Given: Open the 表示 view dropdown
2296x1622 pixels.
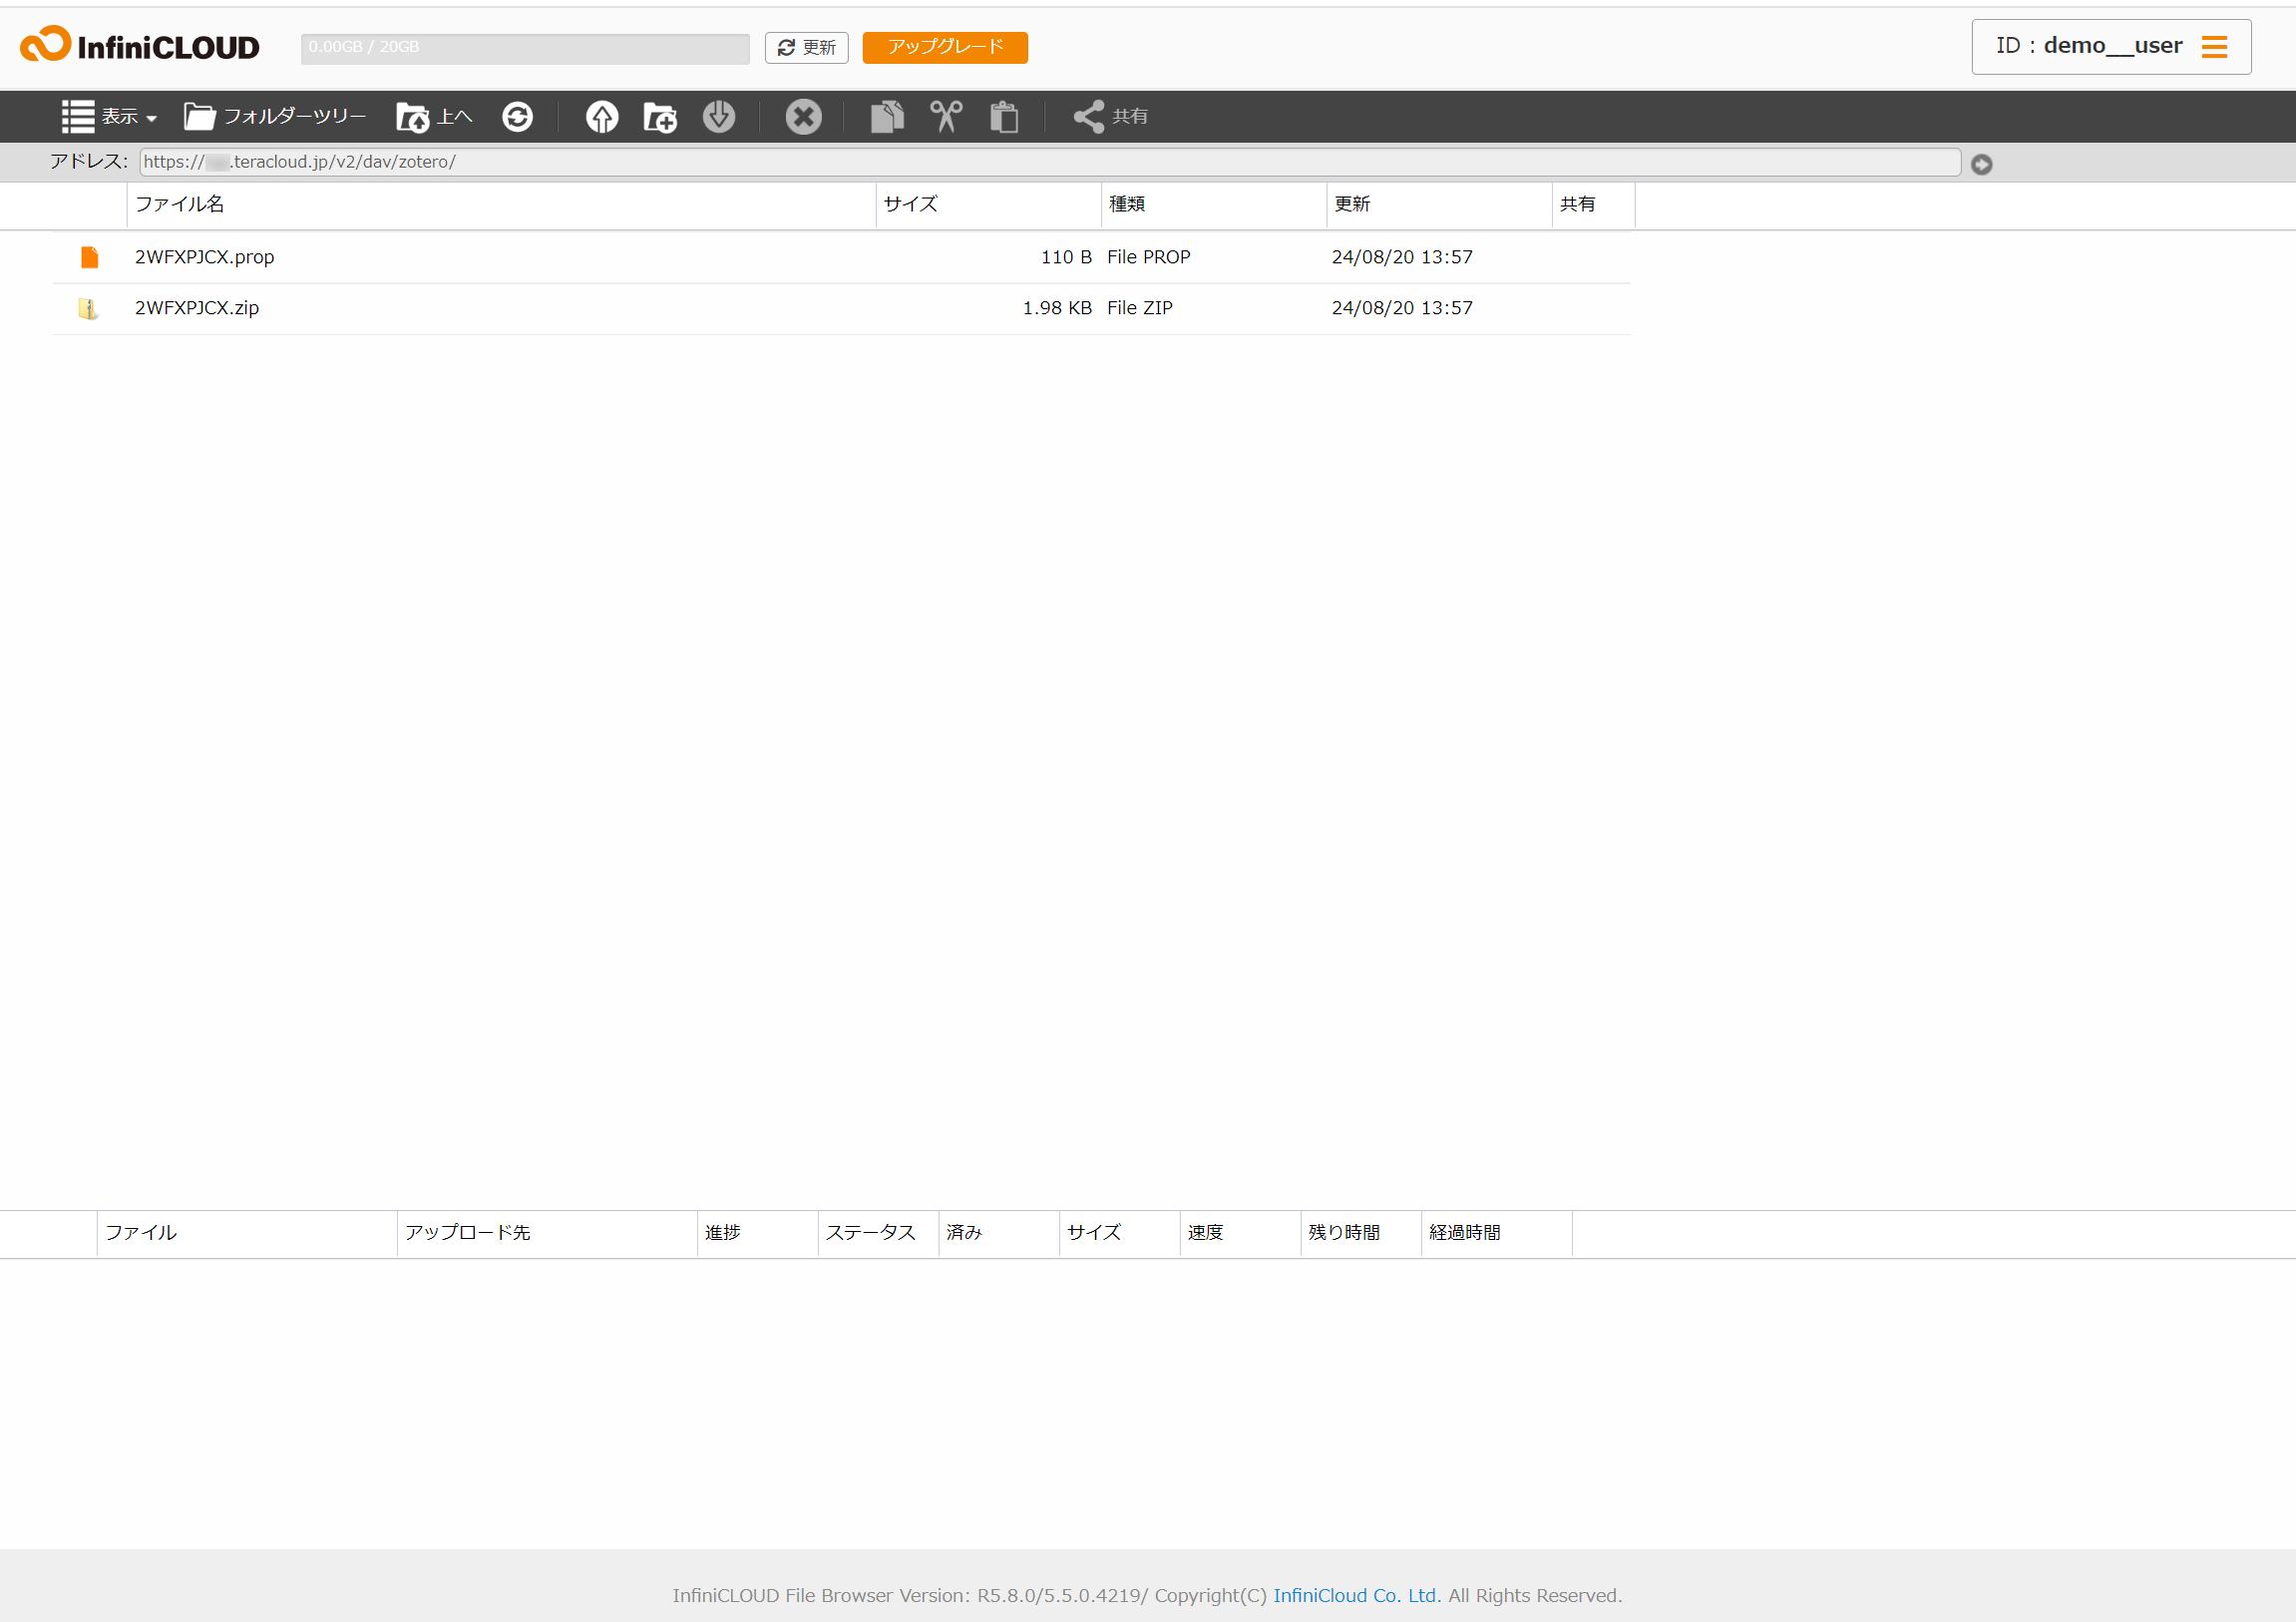Looking at the screenshot, I should [x=109, y=117].
